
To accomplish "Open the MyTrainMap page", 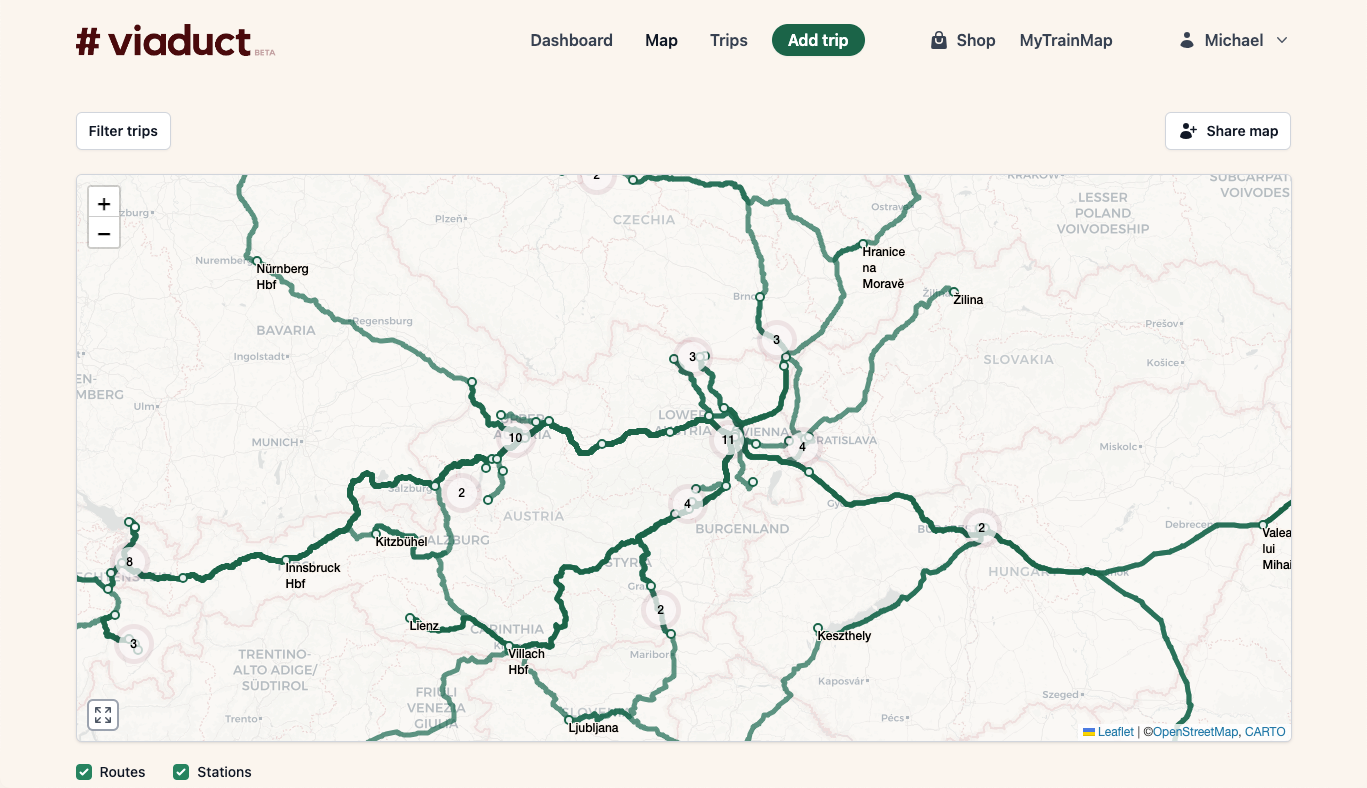I will tap(1066, 40).
